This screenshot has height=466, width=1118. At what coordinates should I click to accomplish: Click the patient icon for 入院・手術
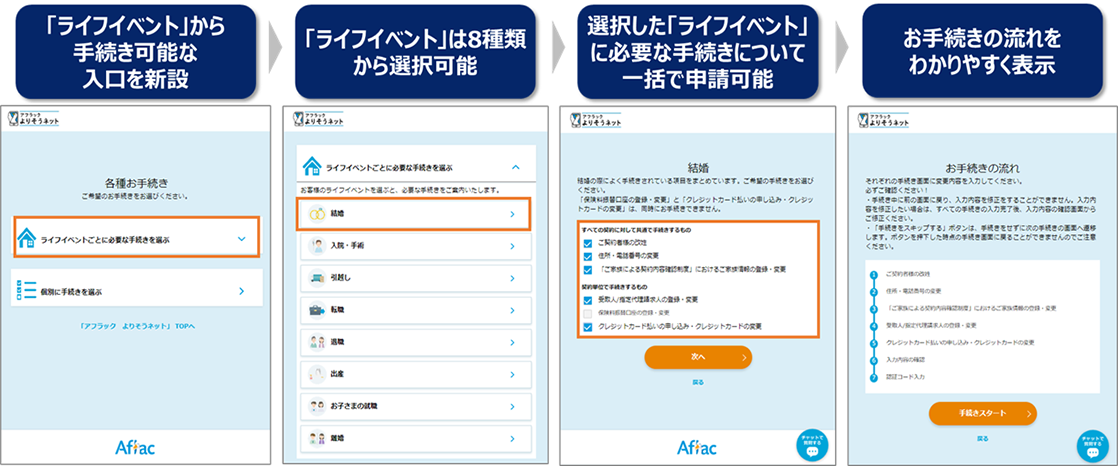click(316, 246)
